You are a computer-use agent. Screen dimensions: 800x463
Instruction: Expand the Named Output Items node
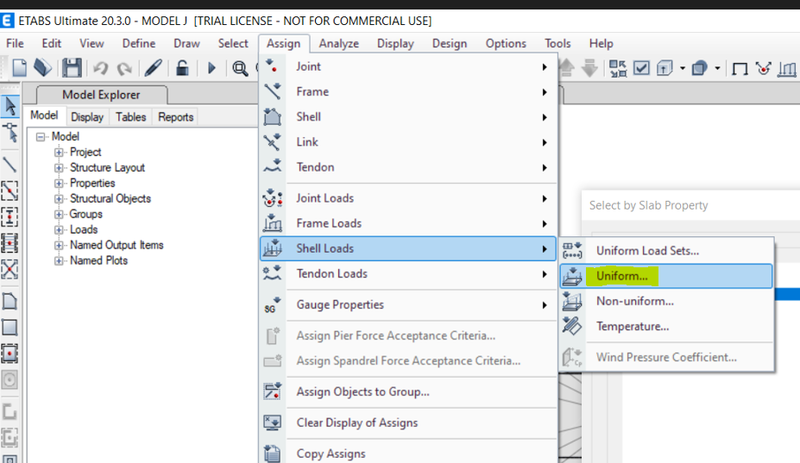click(59, 245)
